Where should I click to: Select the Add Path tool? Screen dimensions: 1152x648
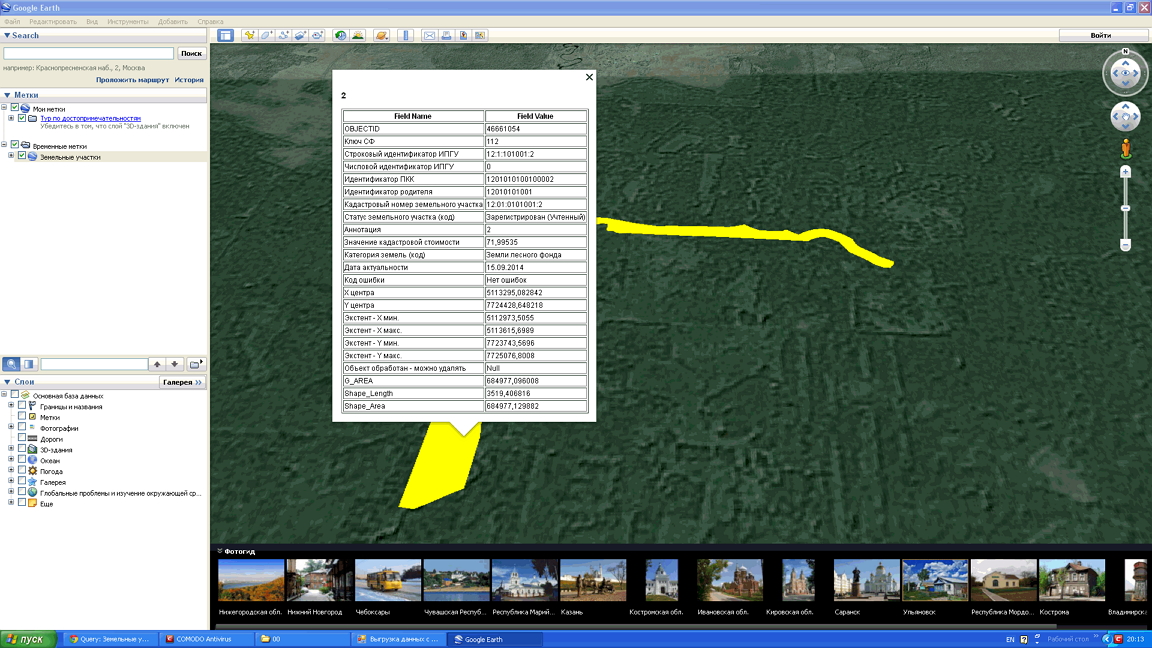[284, 35]
